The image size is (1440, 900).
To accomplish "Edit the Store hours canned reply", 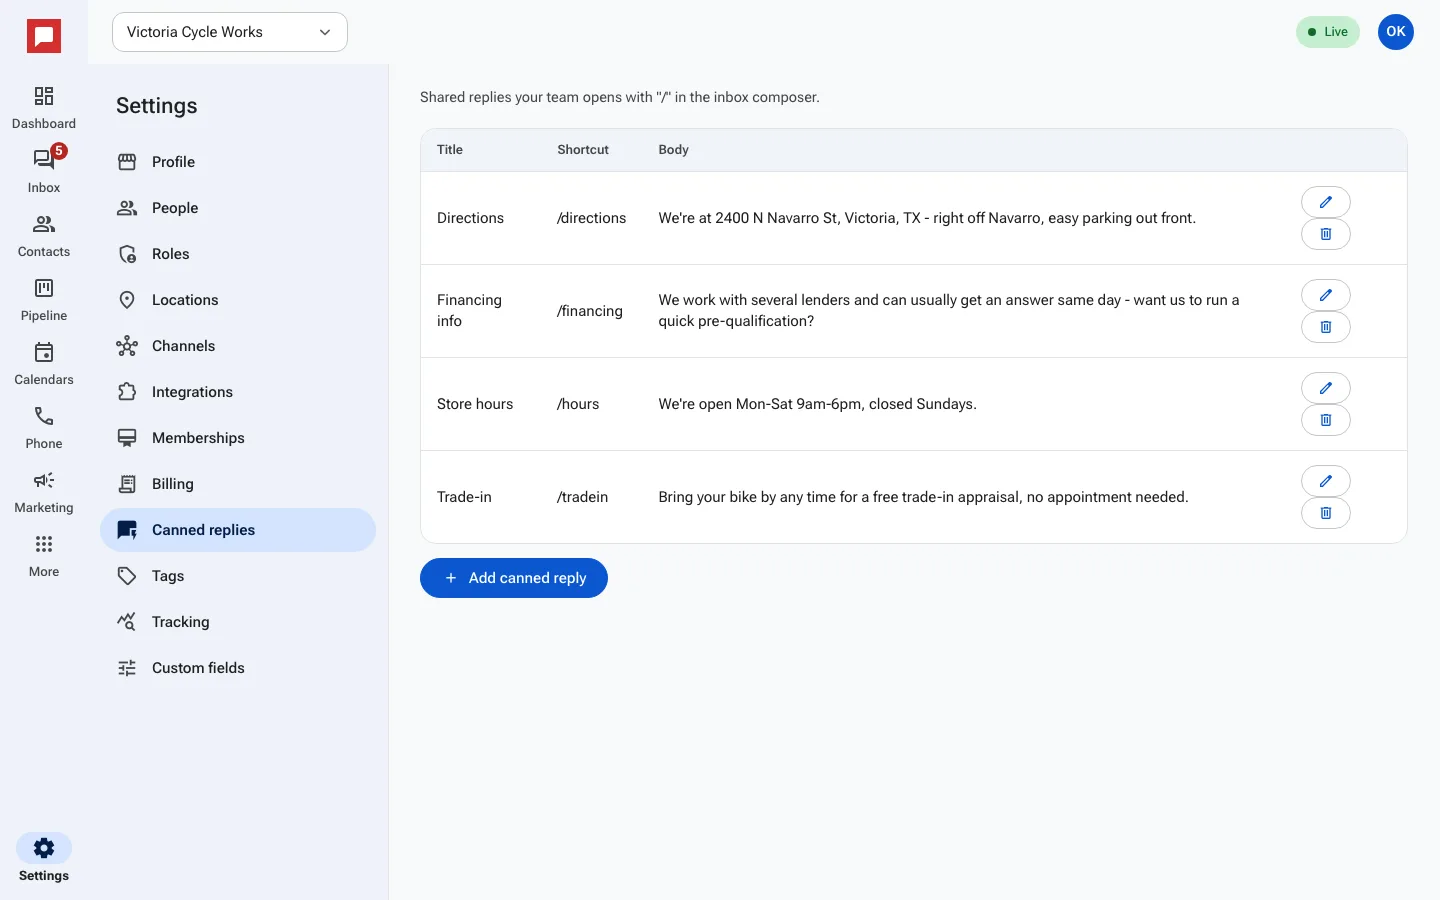I will pyautogui.click(x=1326, y=388).
